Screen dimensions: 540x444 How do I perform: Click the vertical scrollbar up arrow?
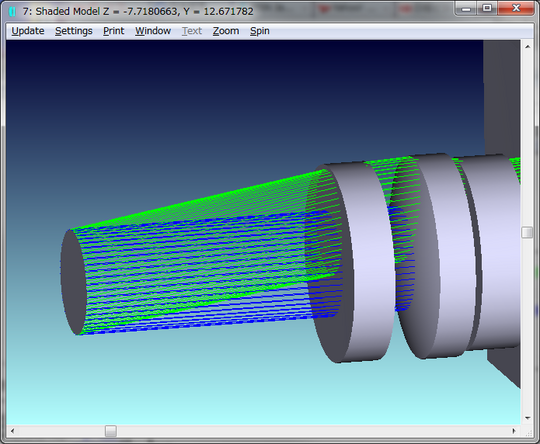528,47
